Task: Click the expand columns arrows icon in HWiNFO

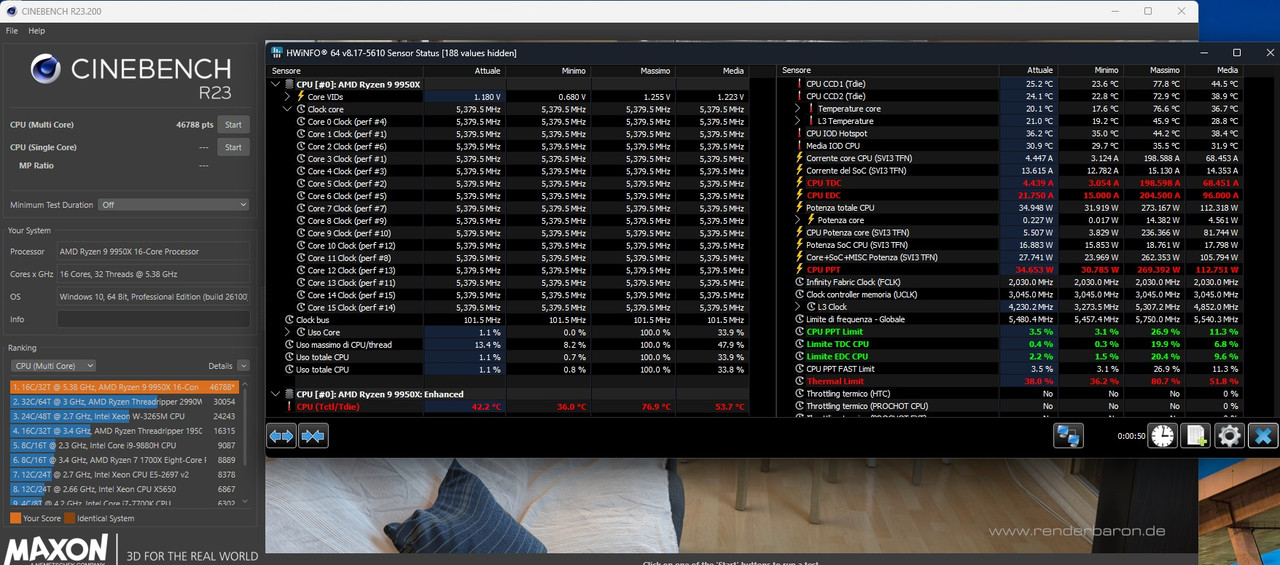Action: coord(282,436)
